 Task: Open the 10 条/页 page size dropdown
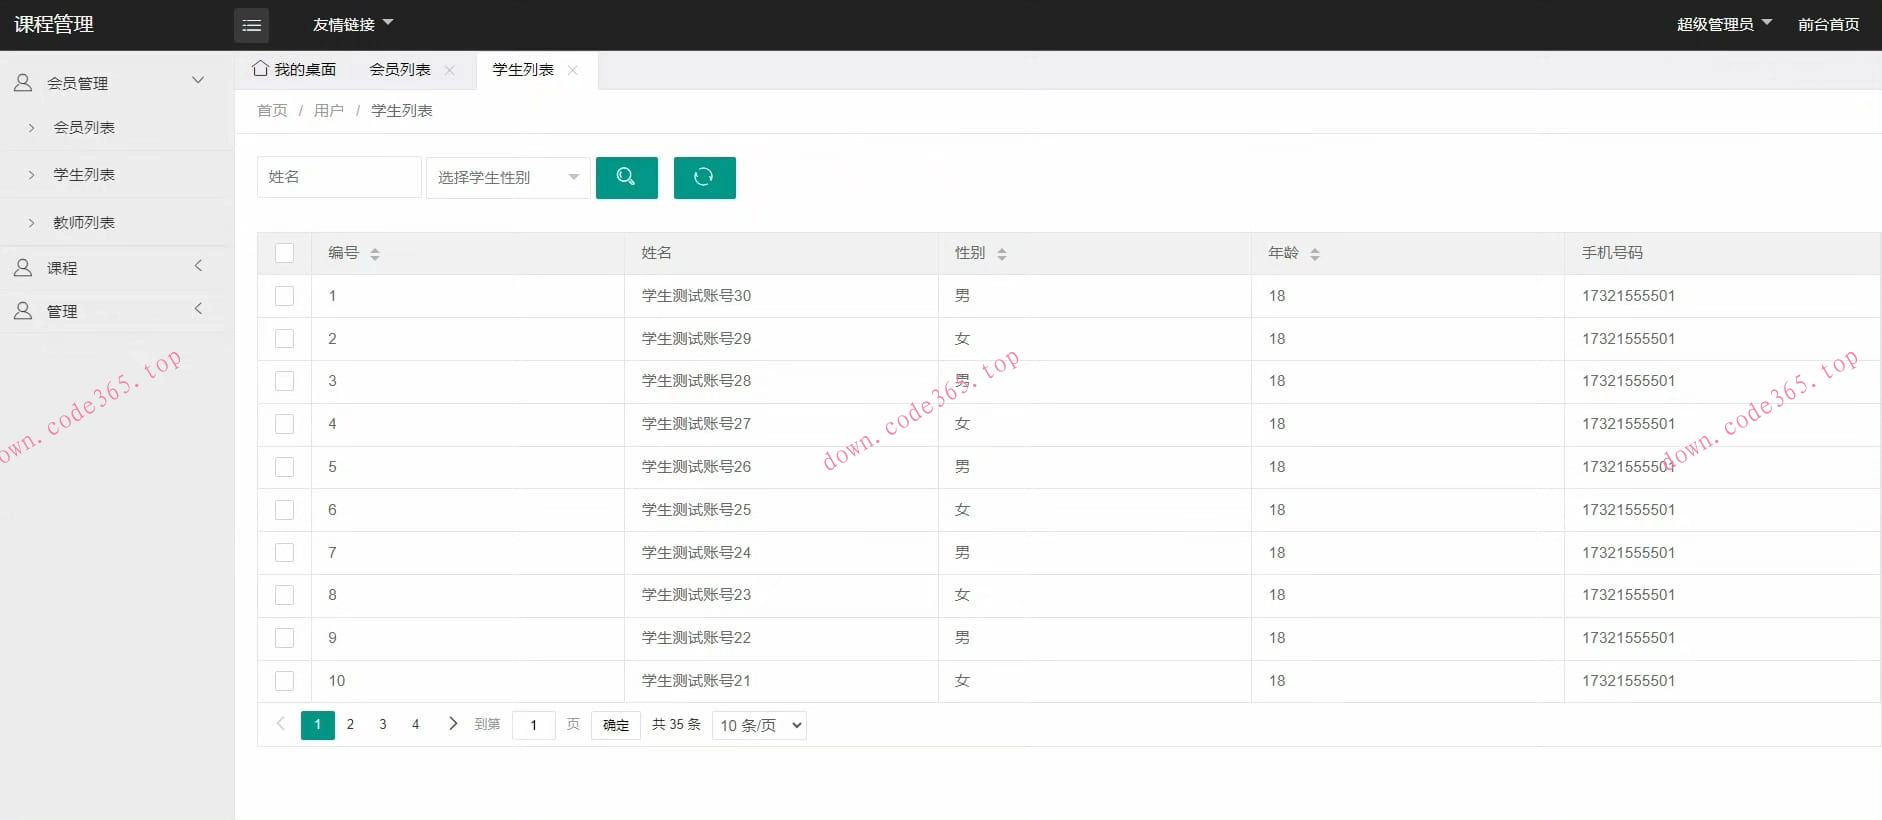(760, 725)
